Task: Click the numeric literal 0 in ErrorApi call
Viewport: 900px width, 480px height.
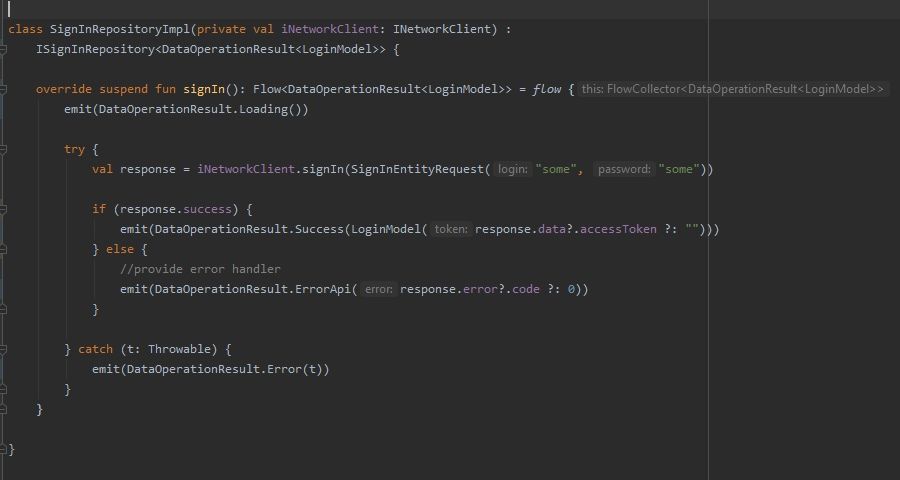Action: point(571,289)
